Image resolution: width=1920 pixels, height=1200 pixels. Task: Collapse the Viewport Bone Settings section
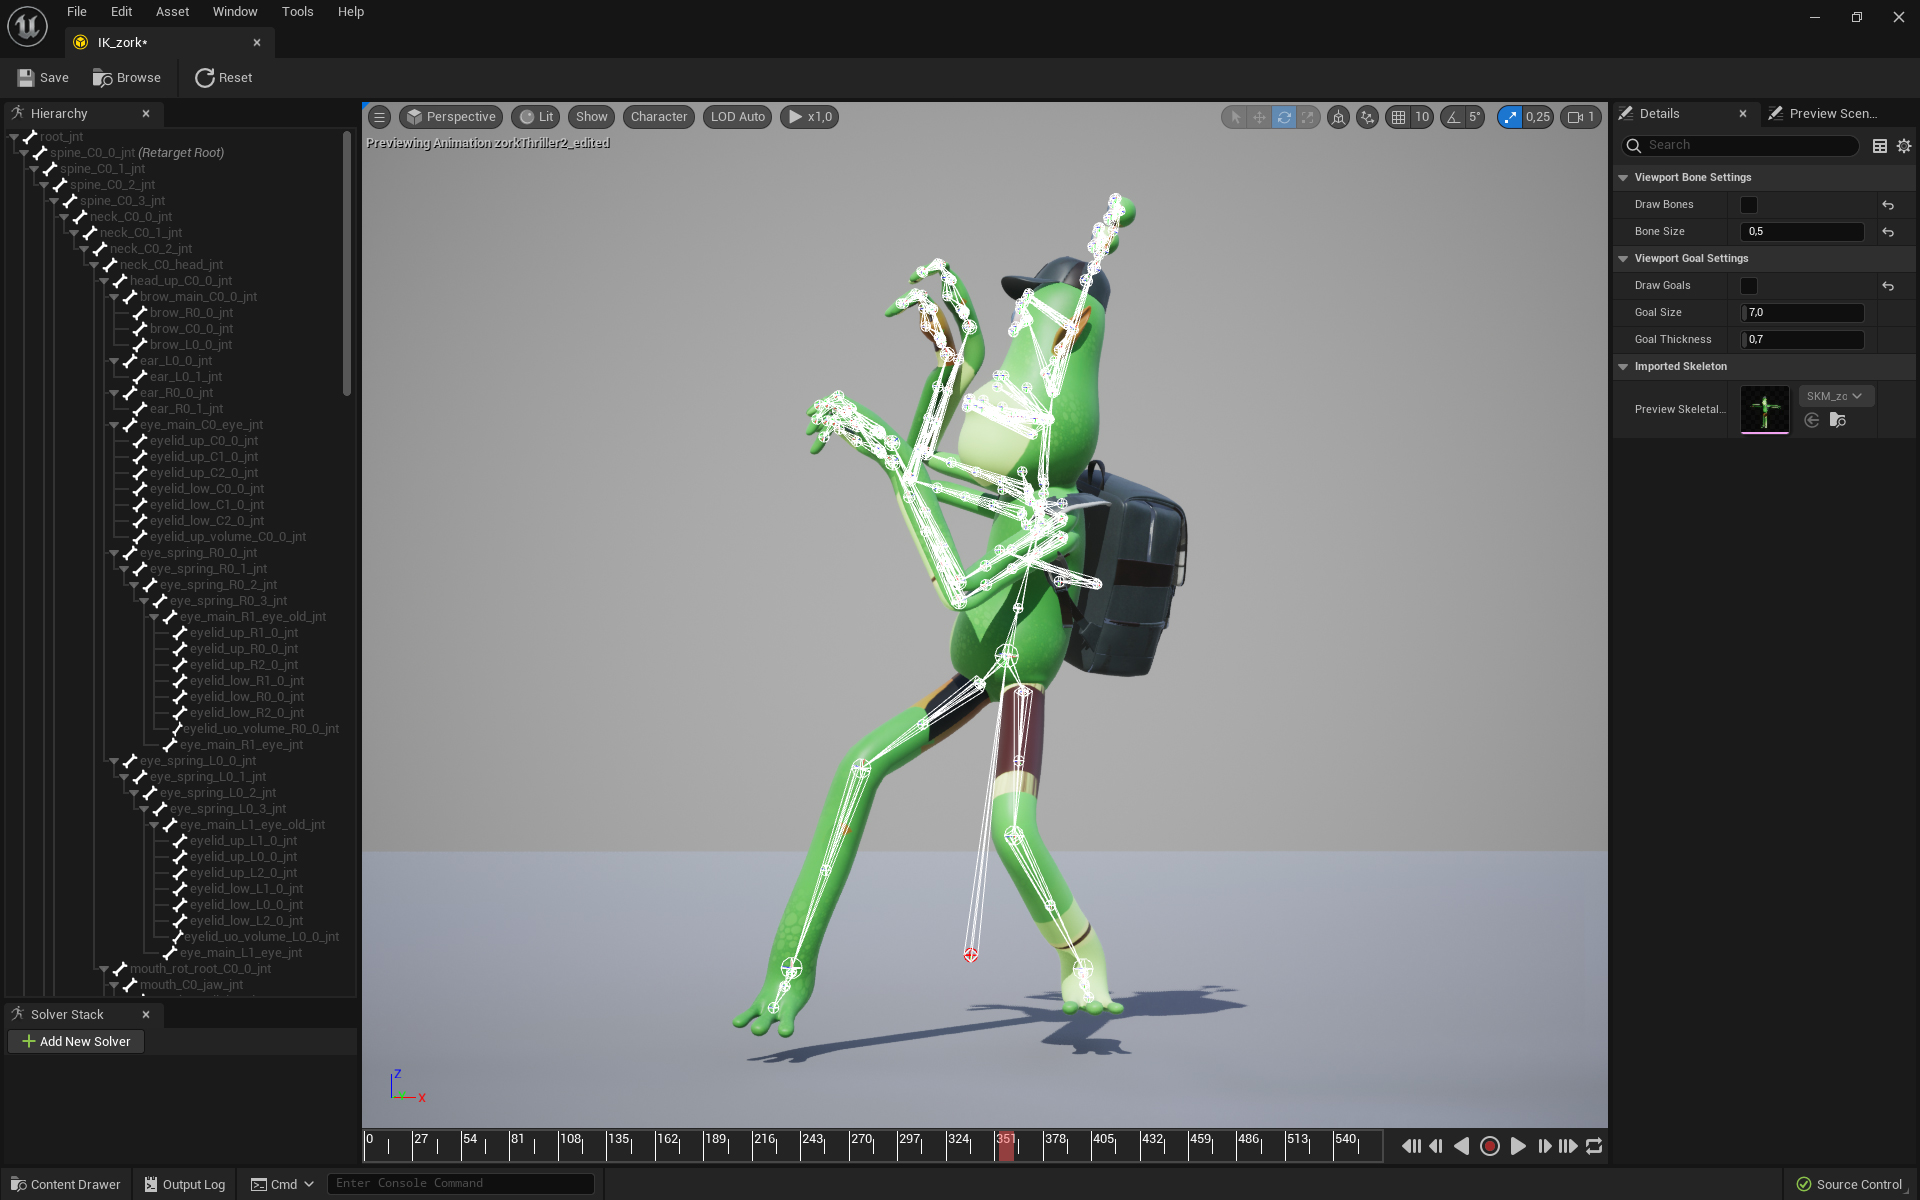pos(1623,178)
